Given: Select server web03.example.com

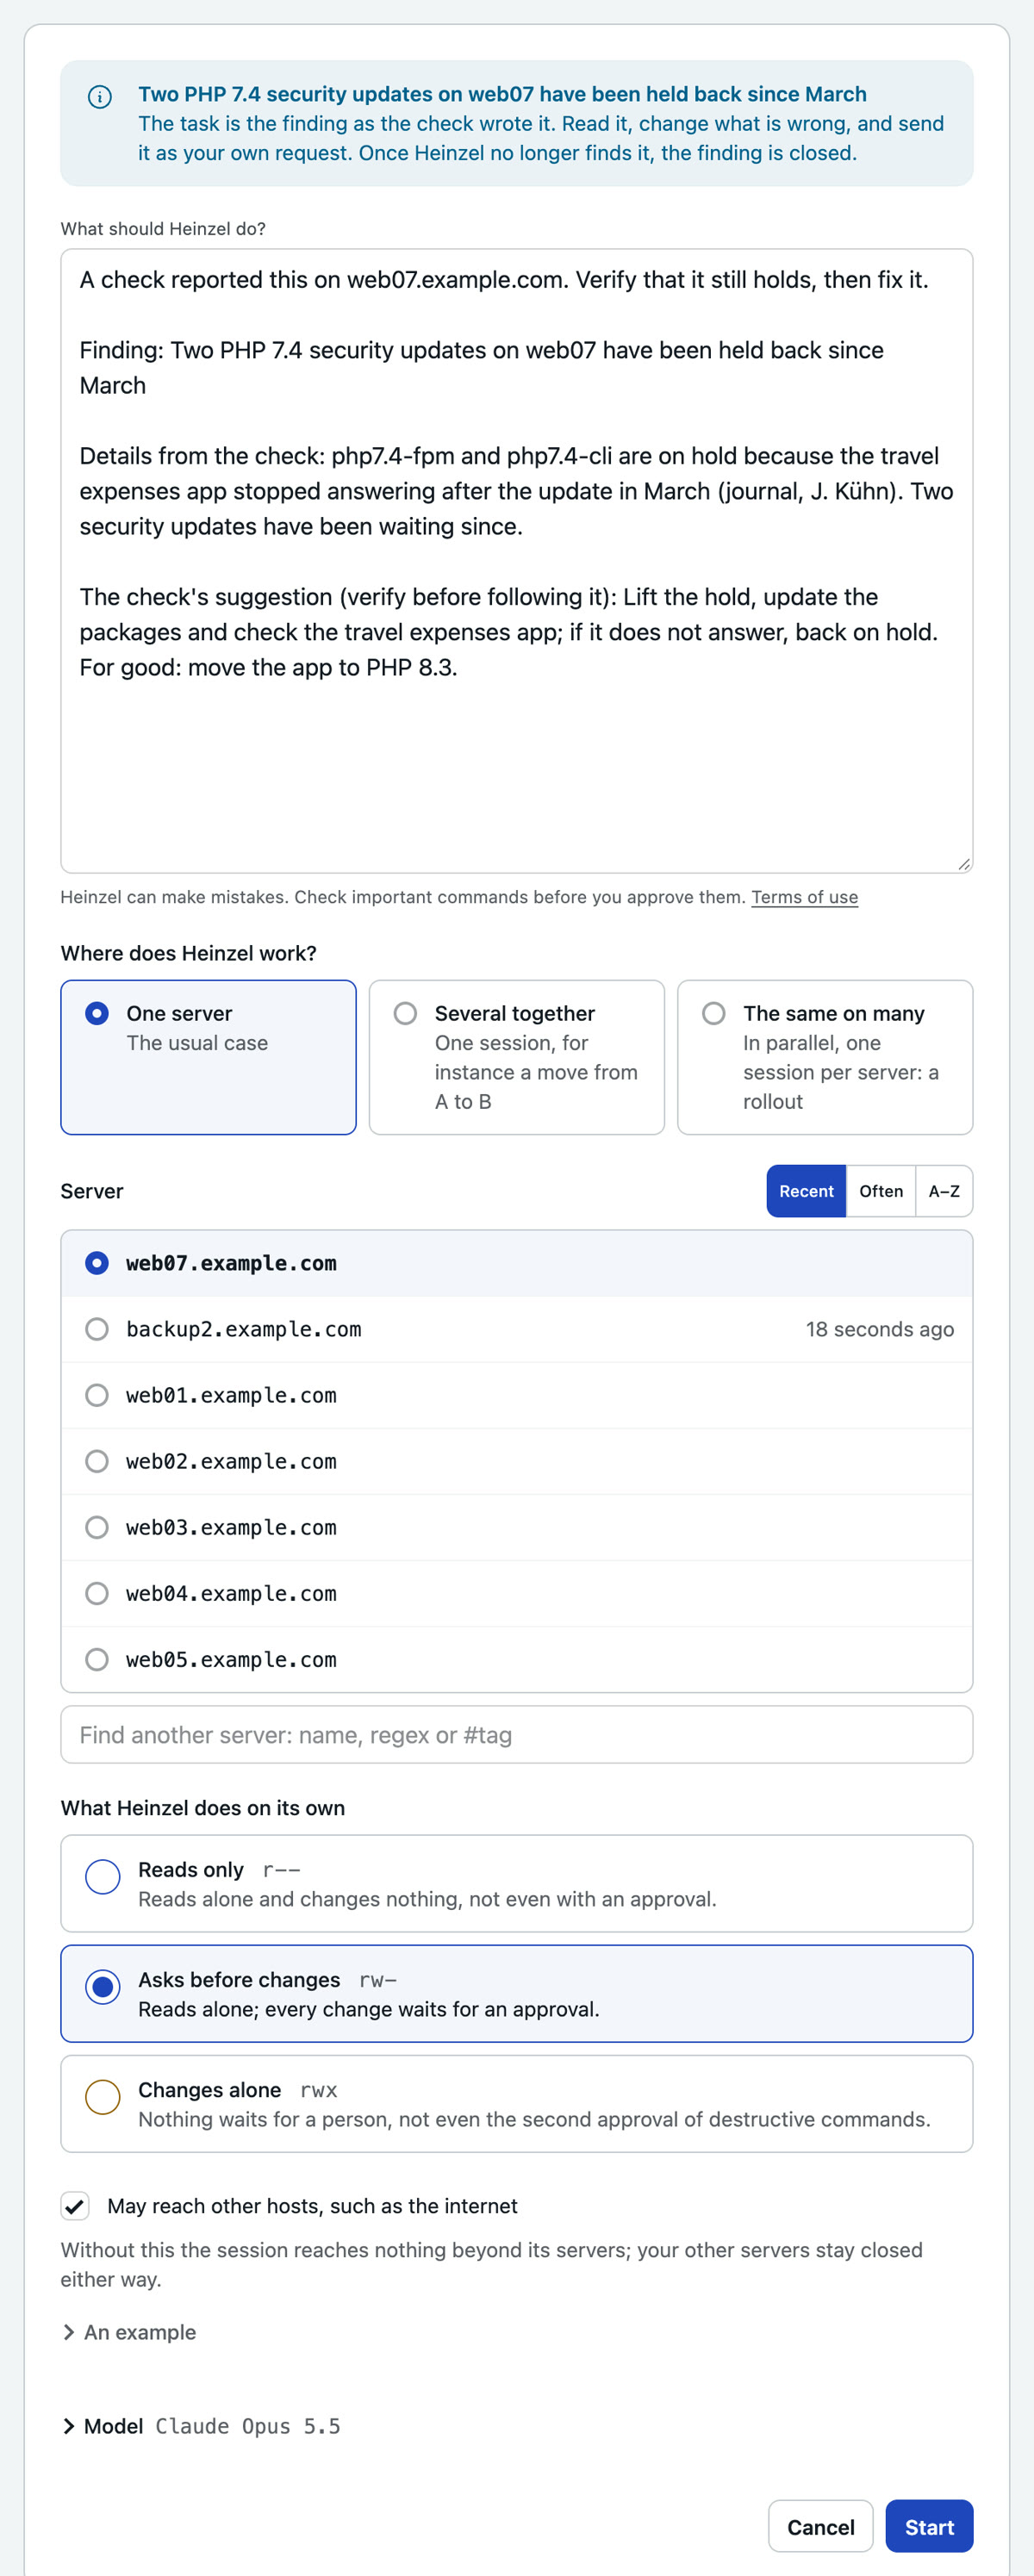Looking at the screenshot, I should [x=516, y=1527].
